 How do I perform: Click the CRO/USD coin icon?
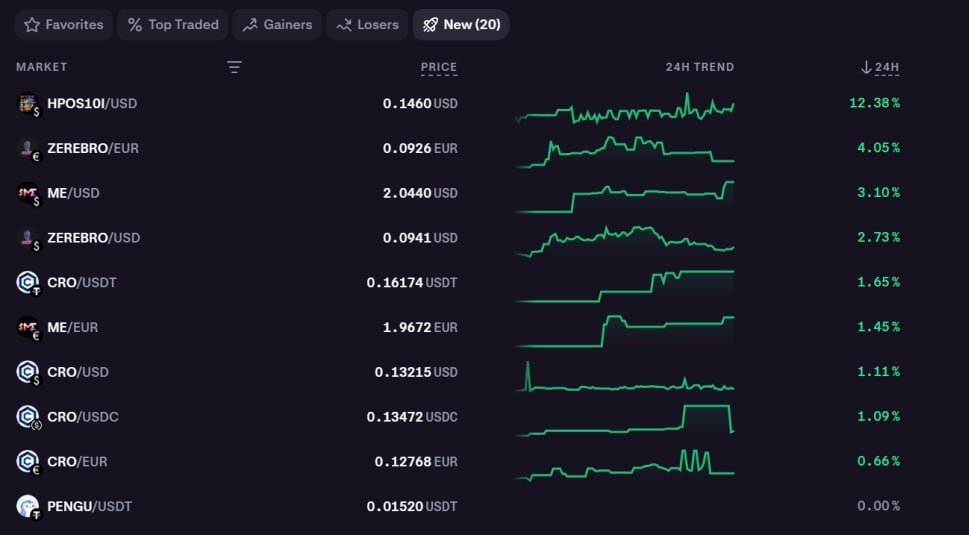point(28,373)
